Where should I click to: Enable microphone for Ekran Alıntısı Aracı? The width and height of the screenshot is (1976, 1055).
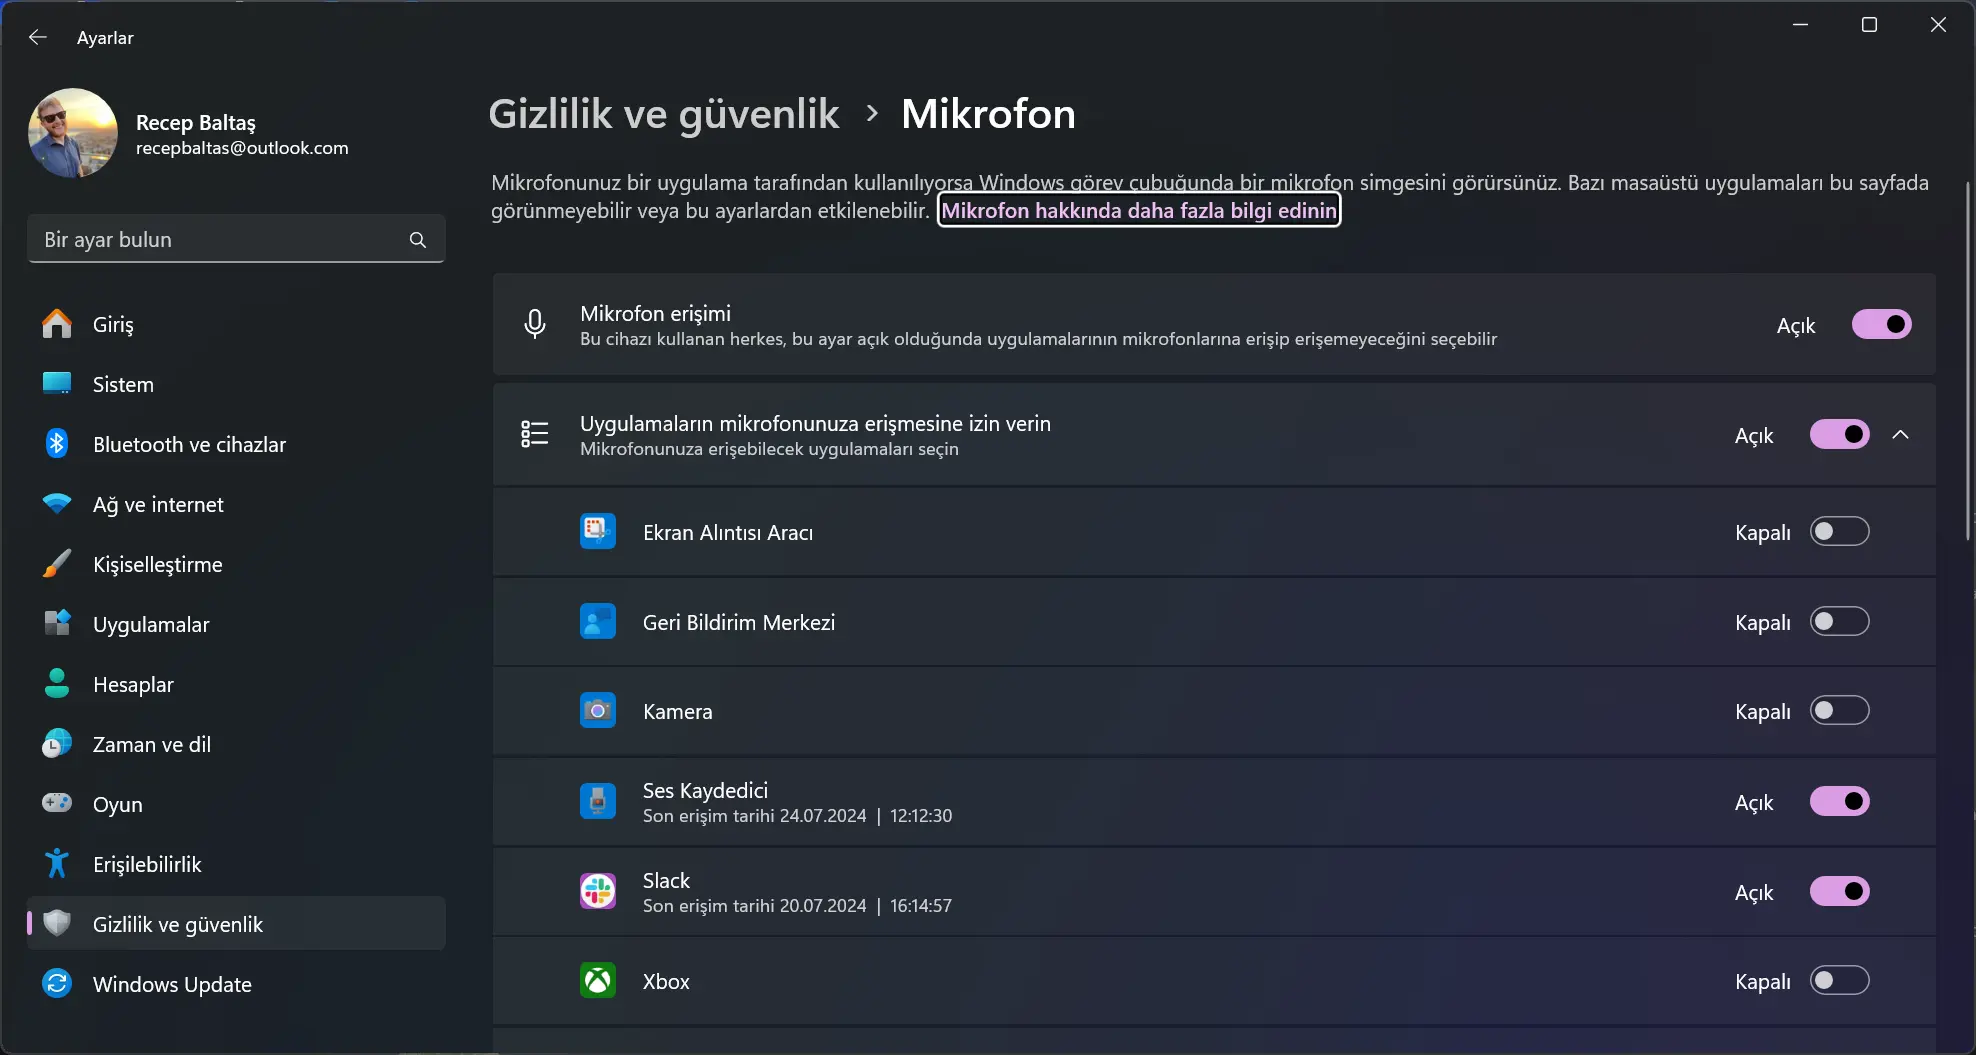1839,532
